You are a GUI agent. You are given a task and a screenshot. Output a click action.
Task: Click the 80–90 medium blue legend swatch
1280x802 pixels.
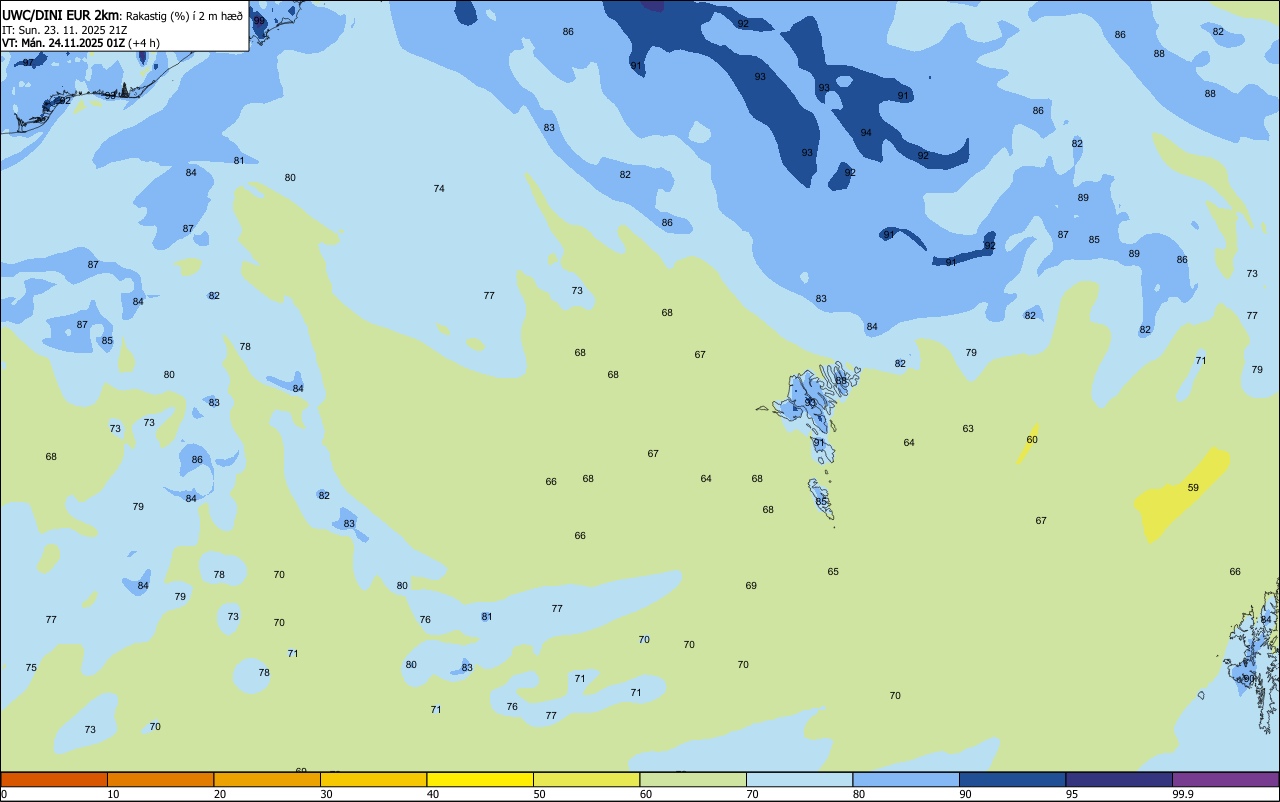point(906,779)
